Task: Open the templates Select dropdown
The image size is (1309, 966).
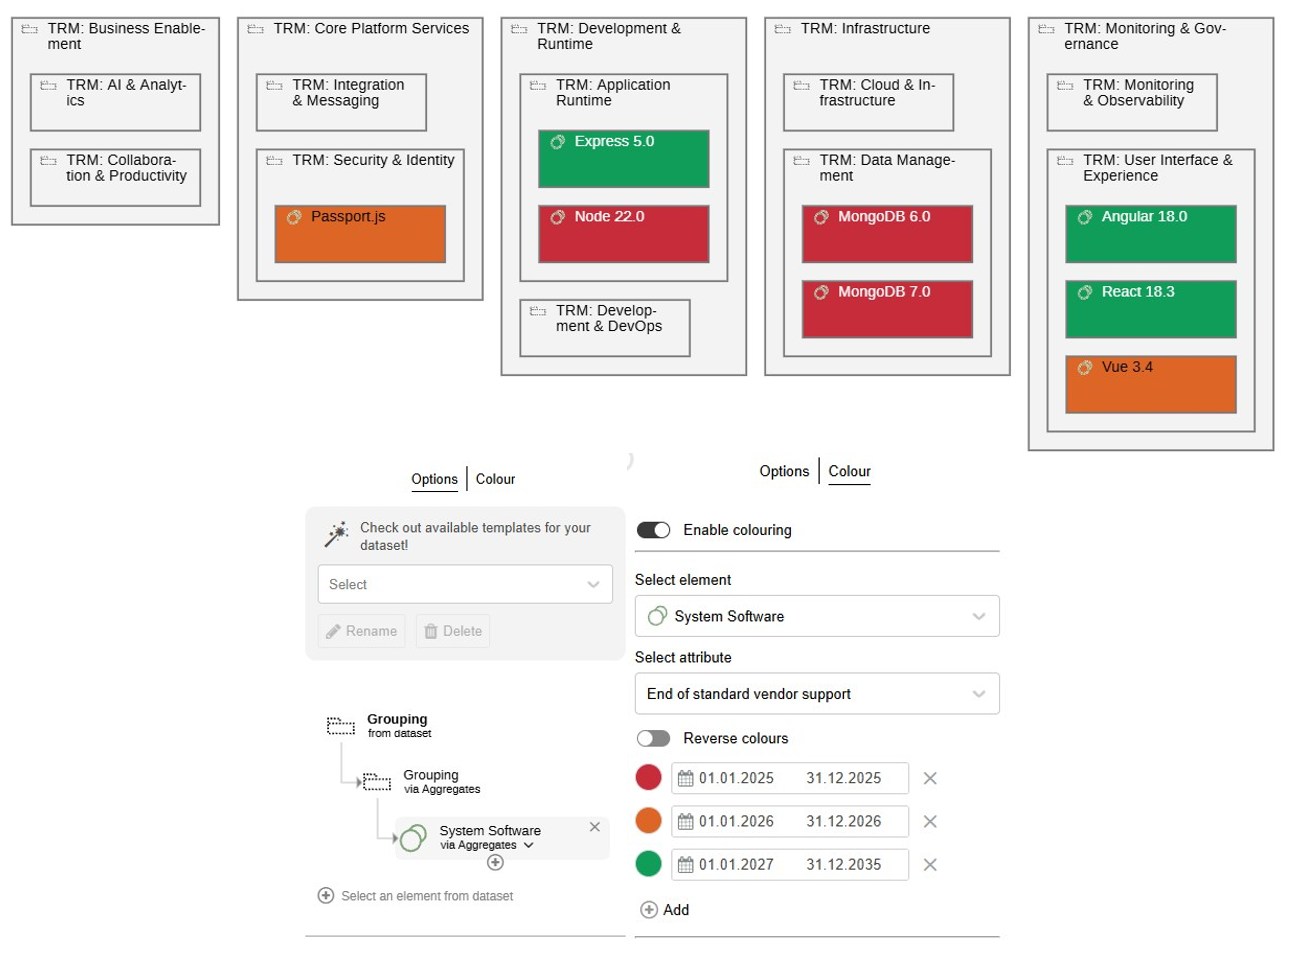Action: (x=465, y=585)
